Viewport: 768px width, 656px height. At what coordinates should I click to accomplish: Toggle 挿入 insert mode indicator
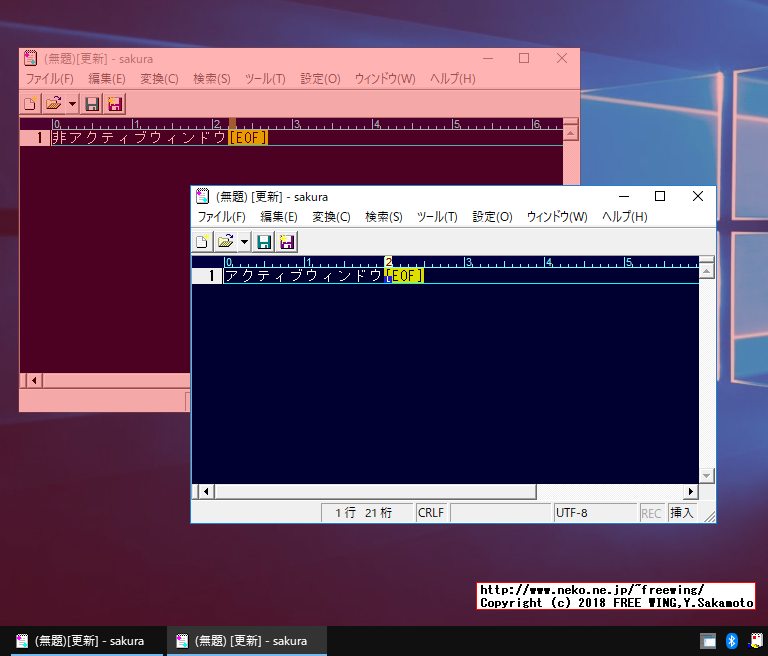[682, 512]
